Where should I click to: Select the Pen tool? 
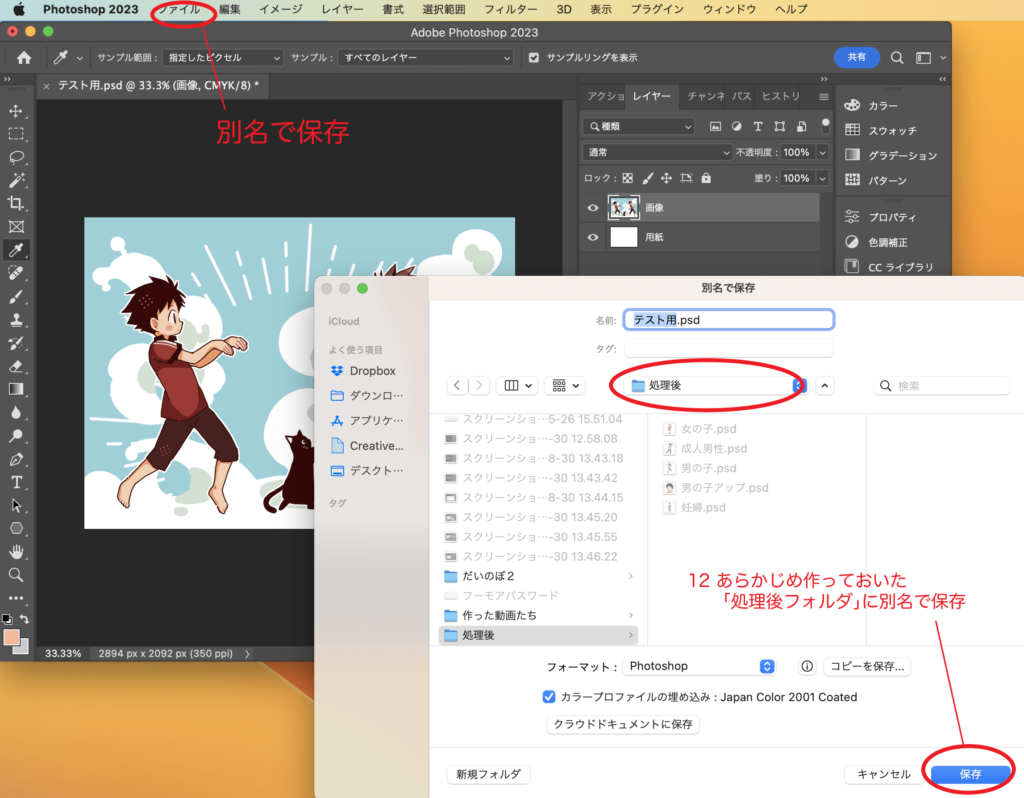coord(16,459)
